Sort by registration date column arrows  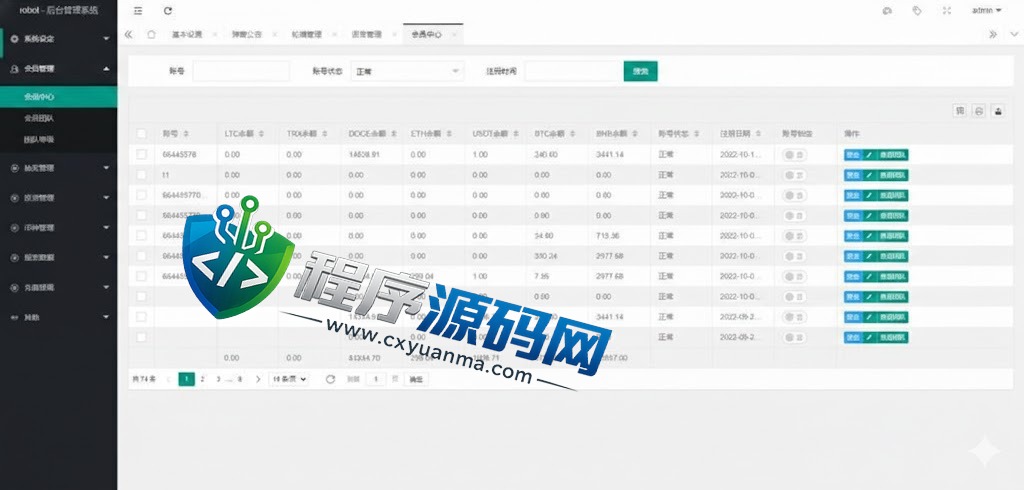coord(758,133)
